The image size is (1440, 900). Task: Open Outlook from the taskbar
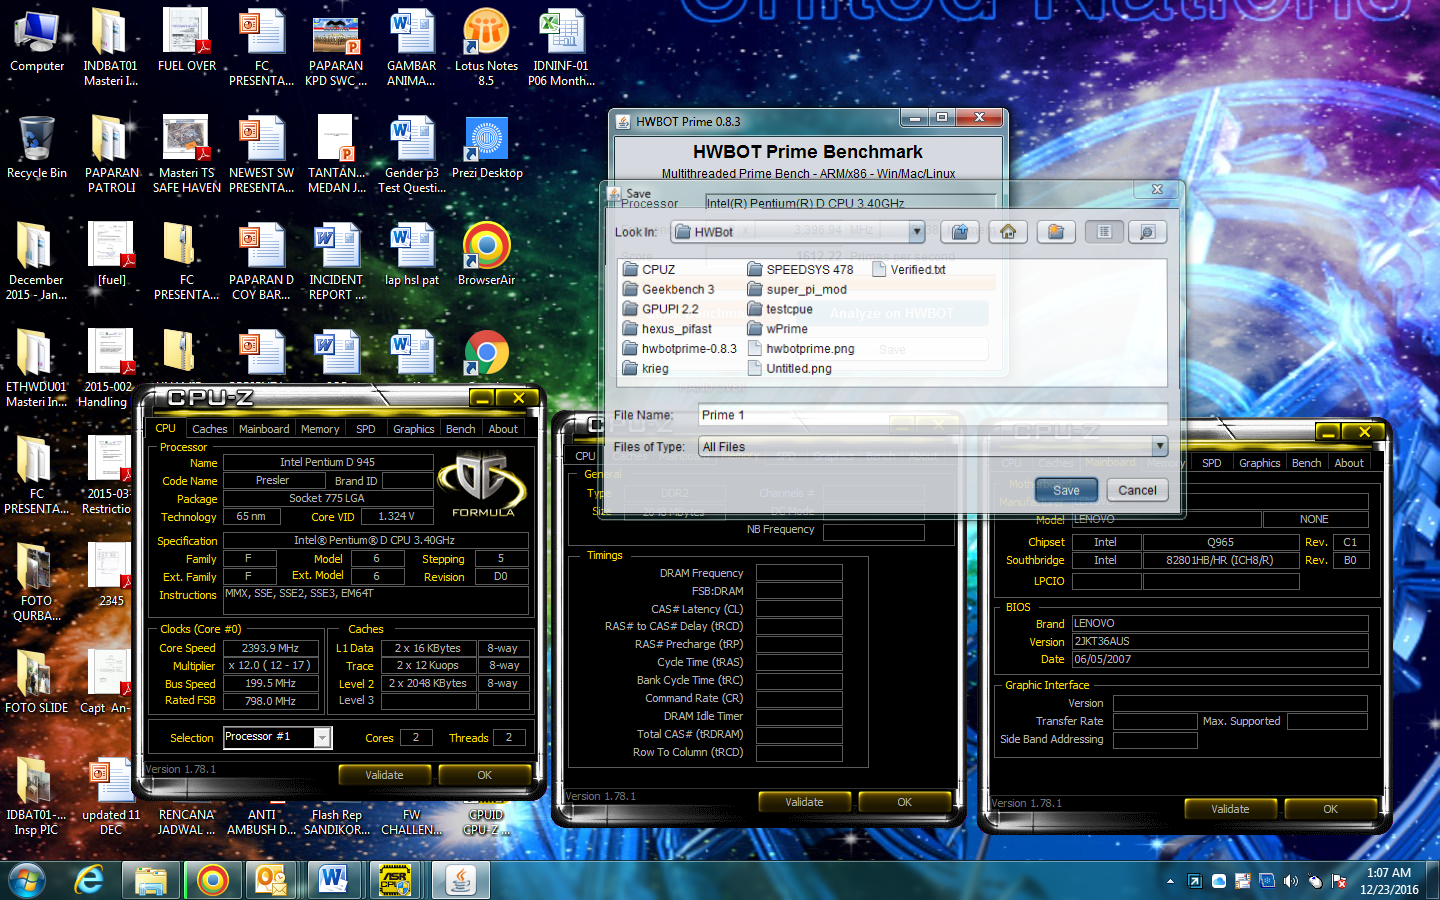tap(272, 880)
